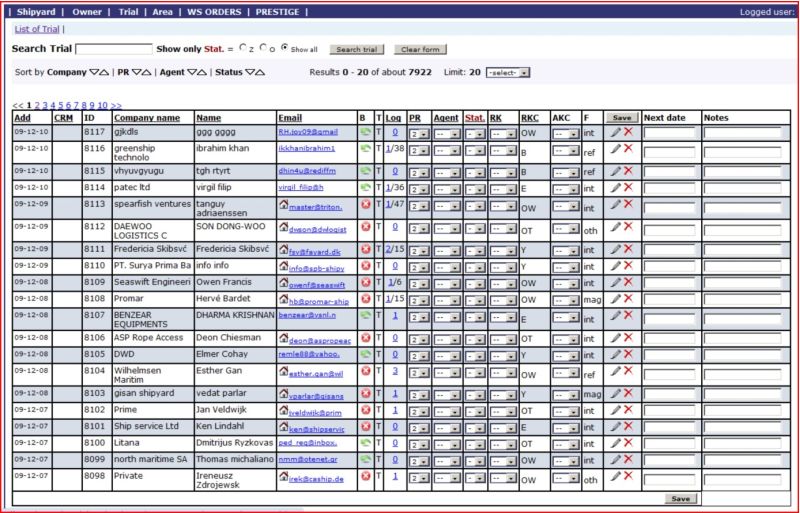The image size is (800, 513).
Task: Delete the Promar row using red X
Action: (x=628, y=298)
